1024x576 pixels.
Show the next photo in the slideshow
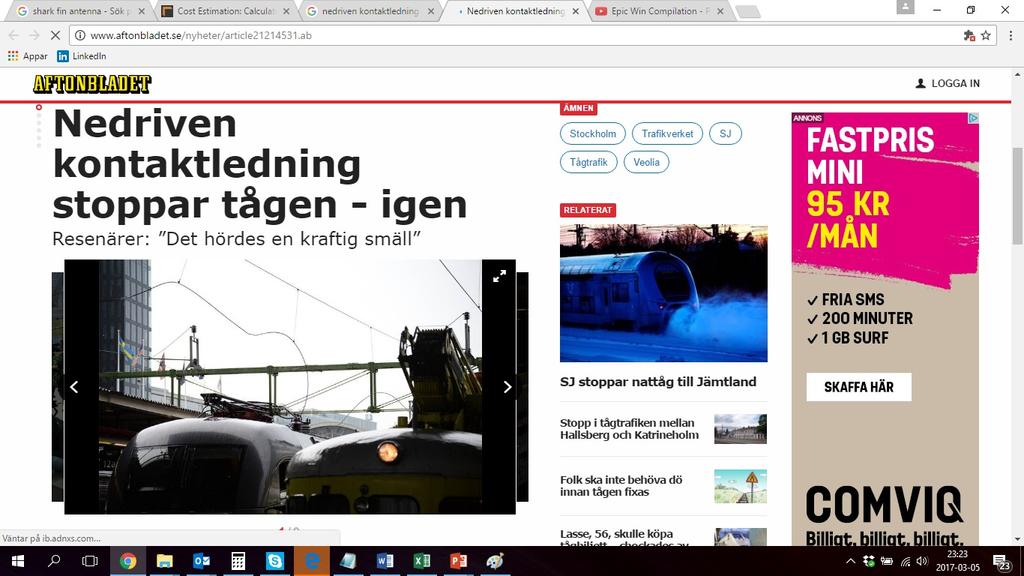point(507,387)
